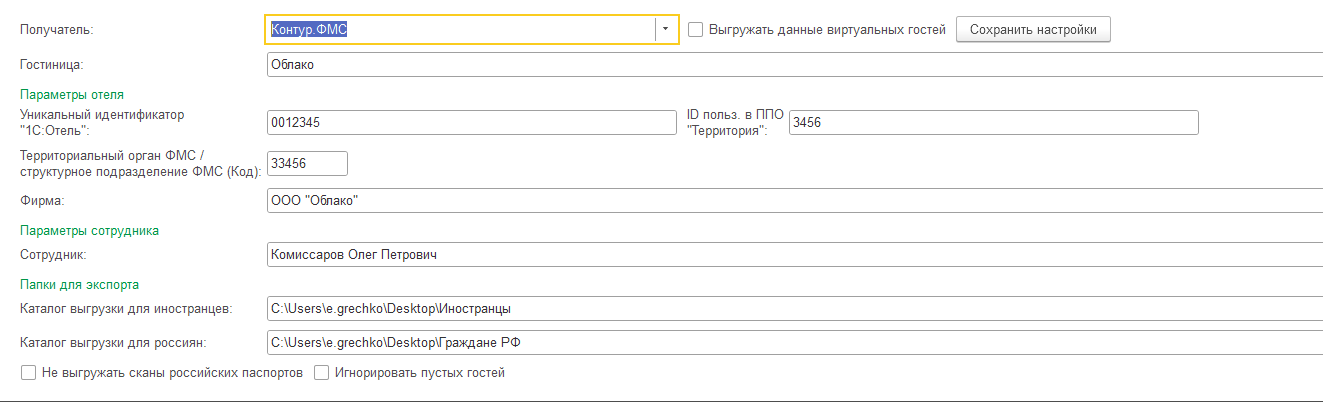
Task: Click the Гостиница field containing Облако
Action: point(790,65)
